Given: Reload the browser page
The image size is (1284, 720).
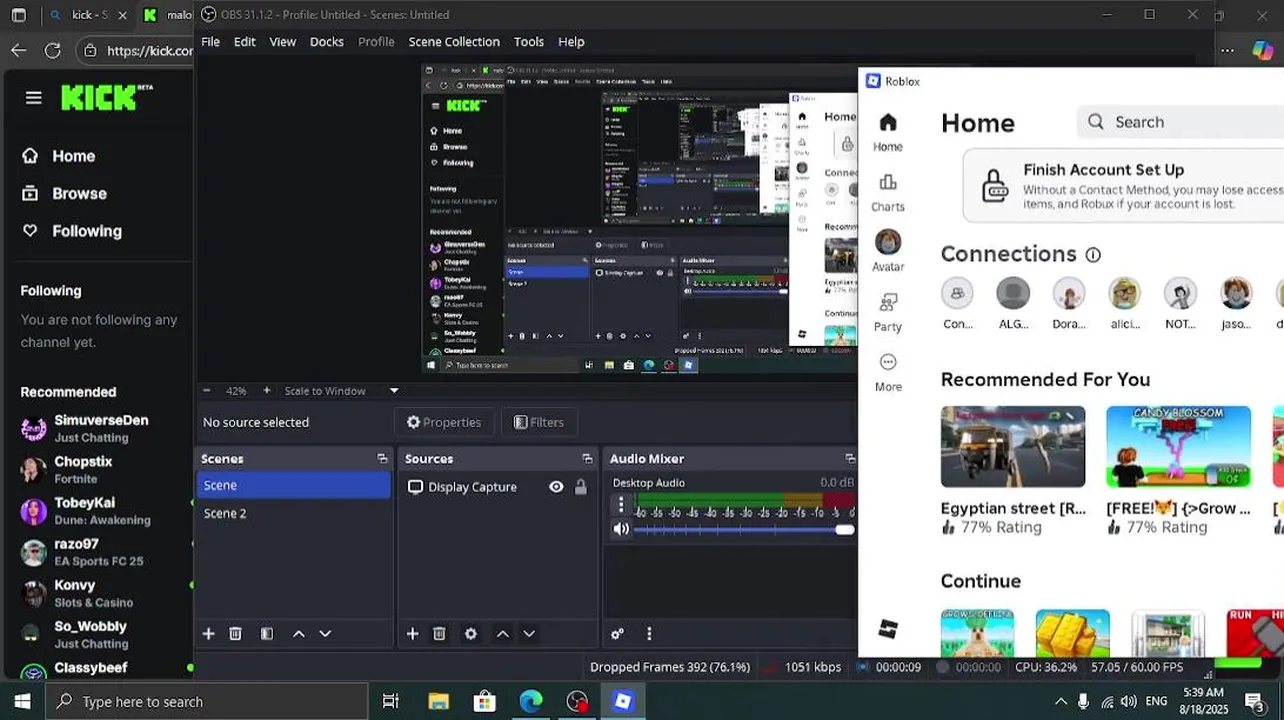Looking at the screenshot, I should 53,50.
